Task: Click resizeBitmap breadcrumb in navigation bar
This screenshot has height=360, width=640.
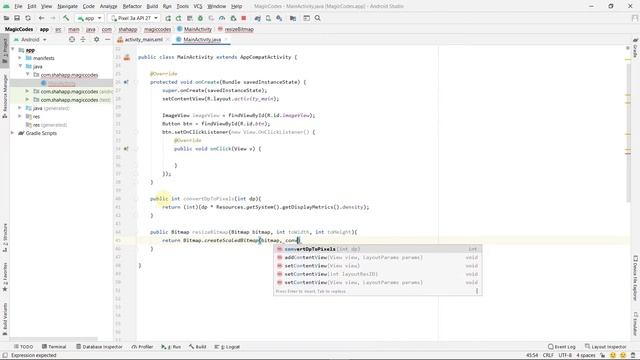Action: pos(236,29)
